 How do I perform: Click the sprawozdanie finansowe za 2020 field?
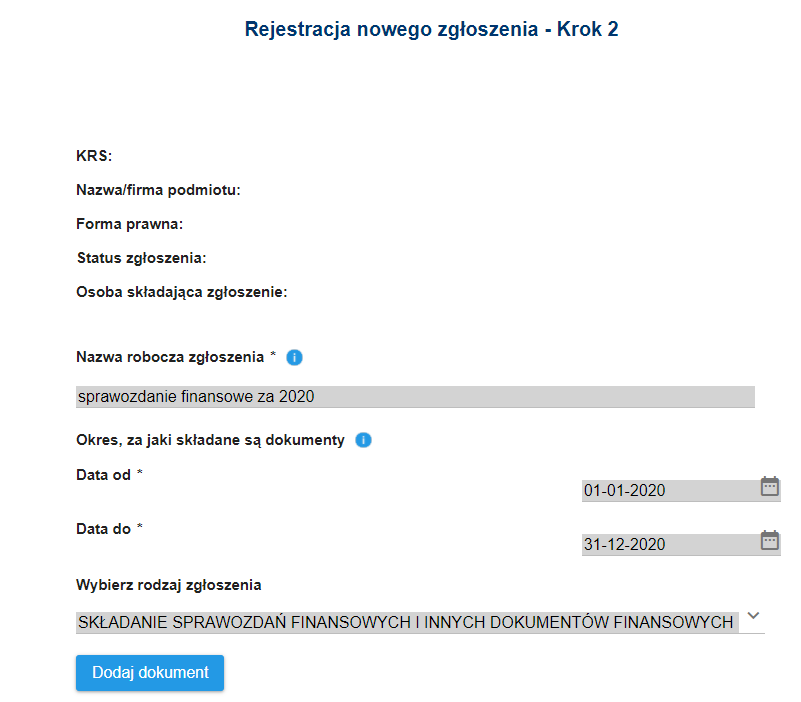click(x=415, y=397)
